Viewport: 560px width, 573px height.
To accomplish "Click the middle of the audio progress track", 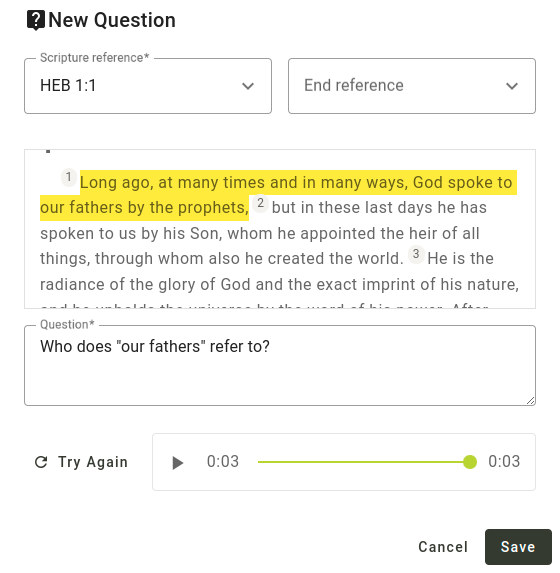I will click(364, 462).
